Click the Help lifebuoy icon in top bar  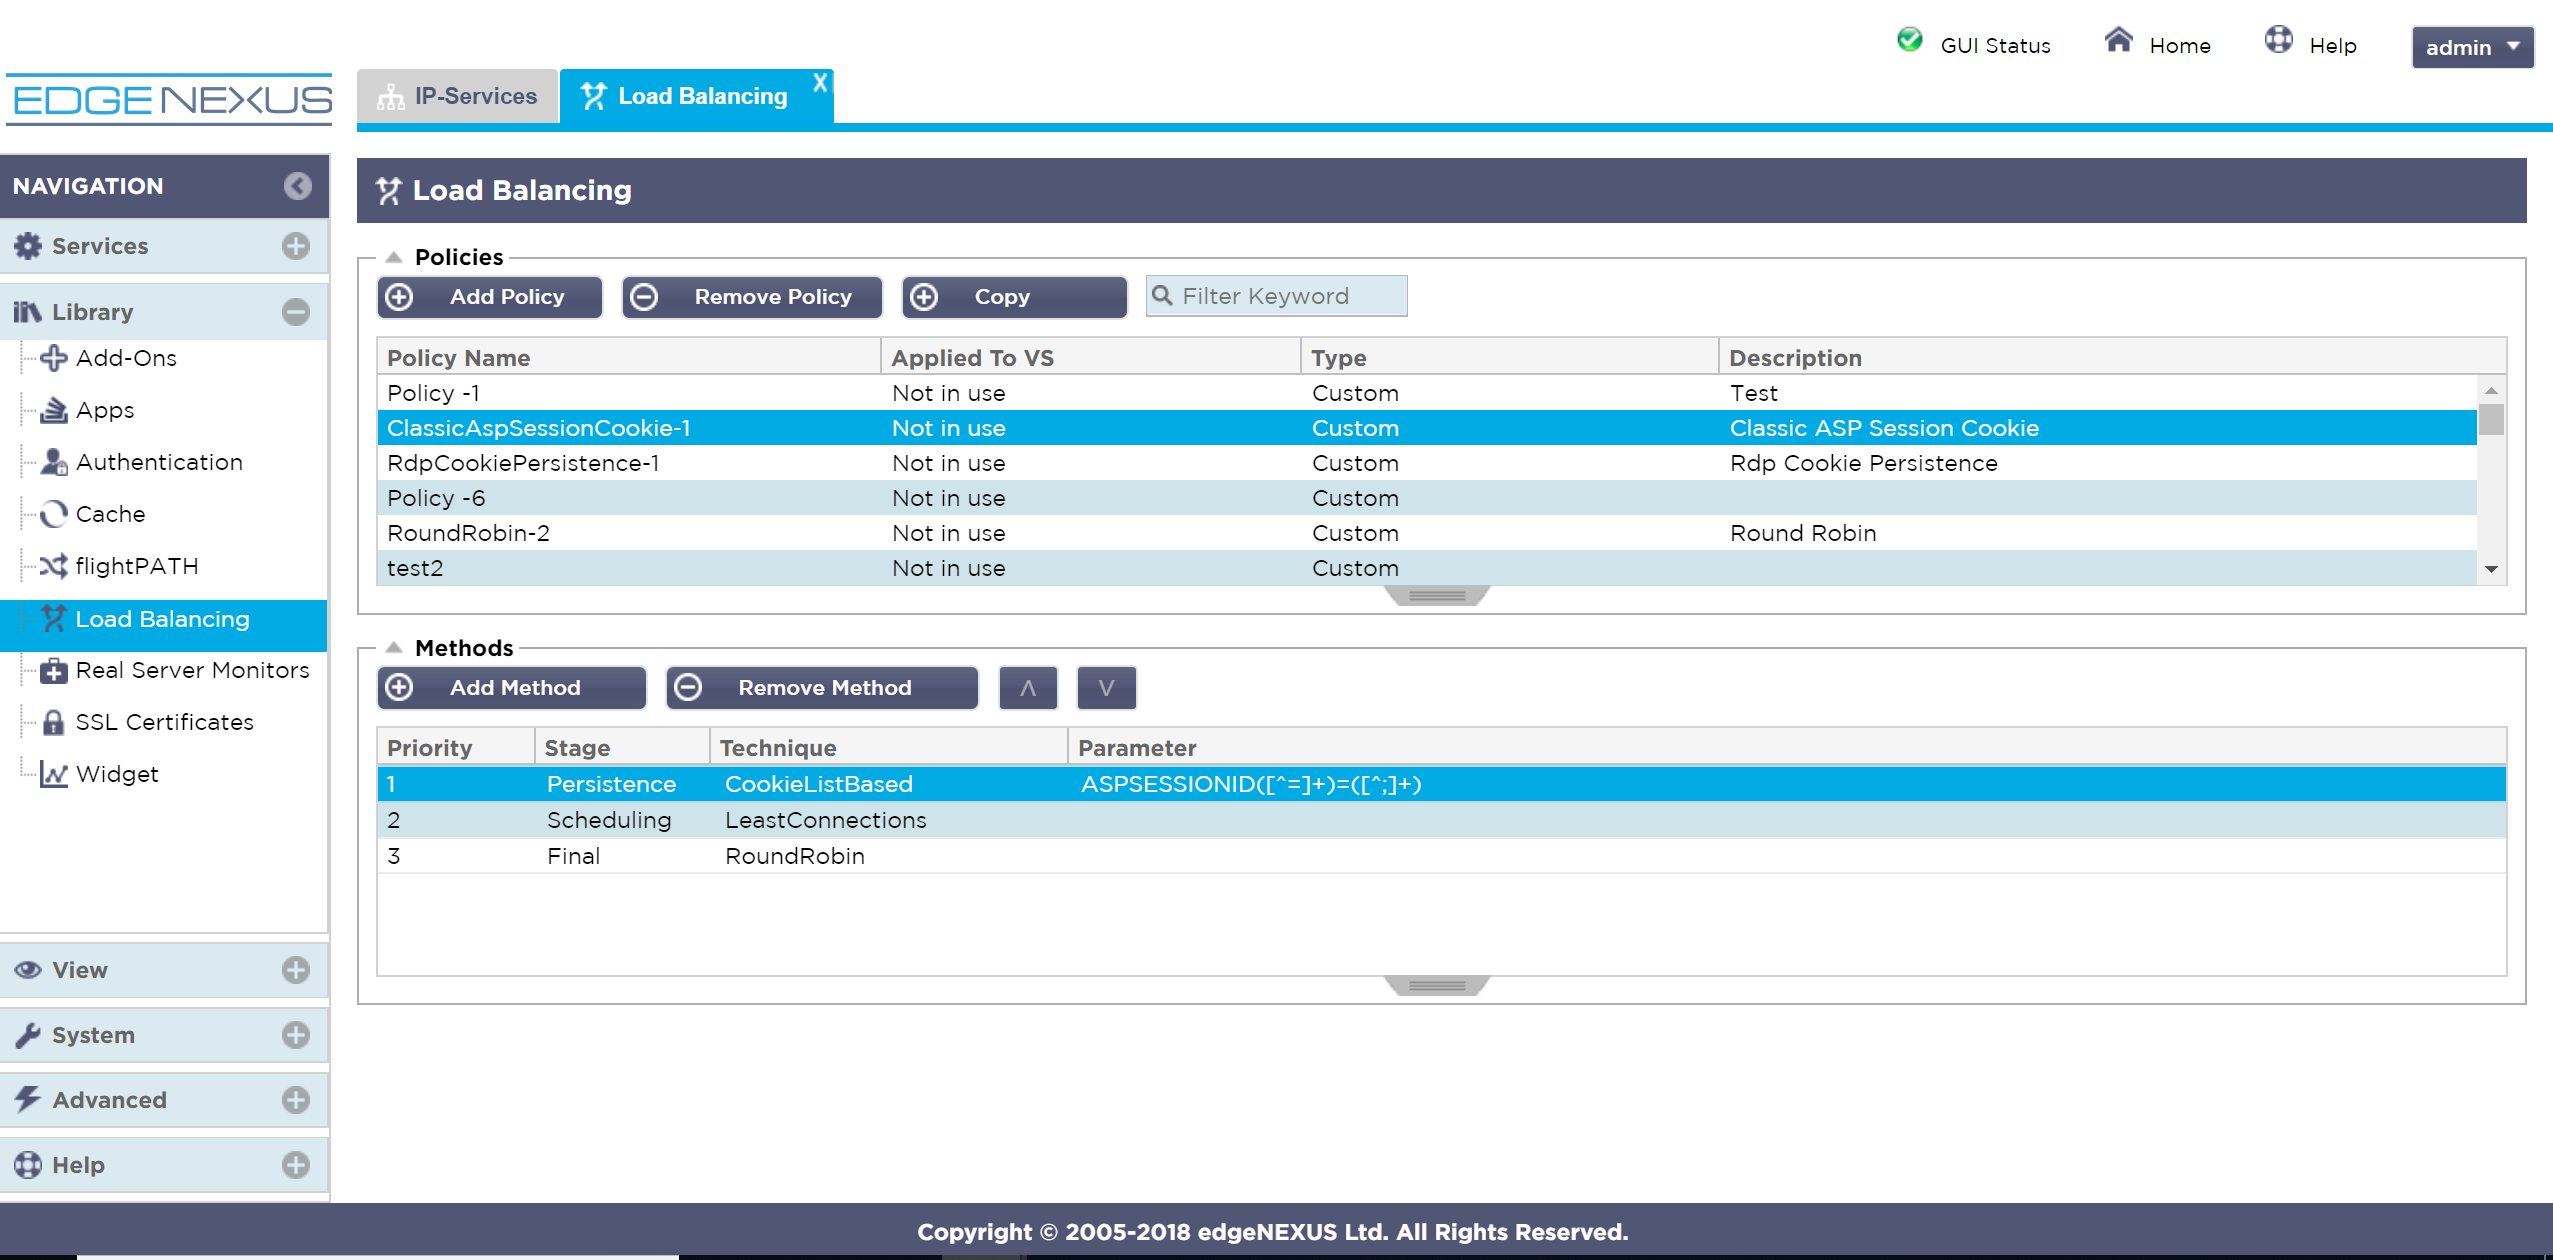pos(2278,40)
